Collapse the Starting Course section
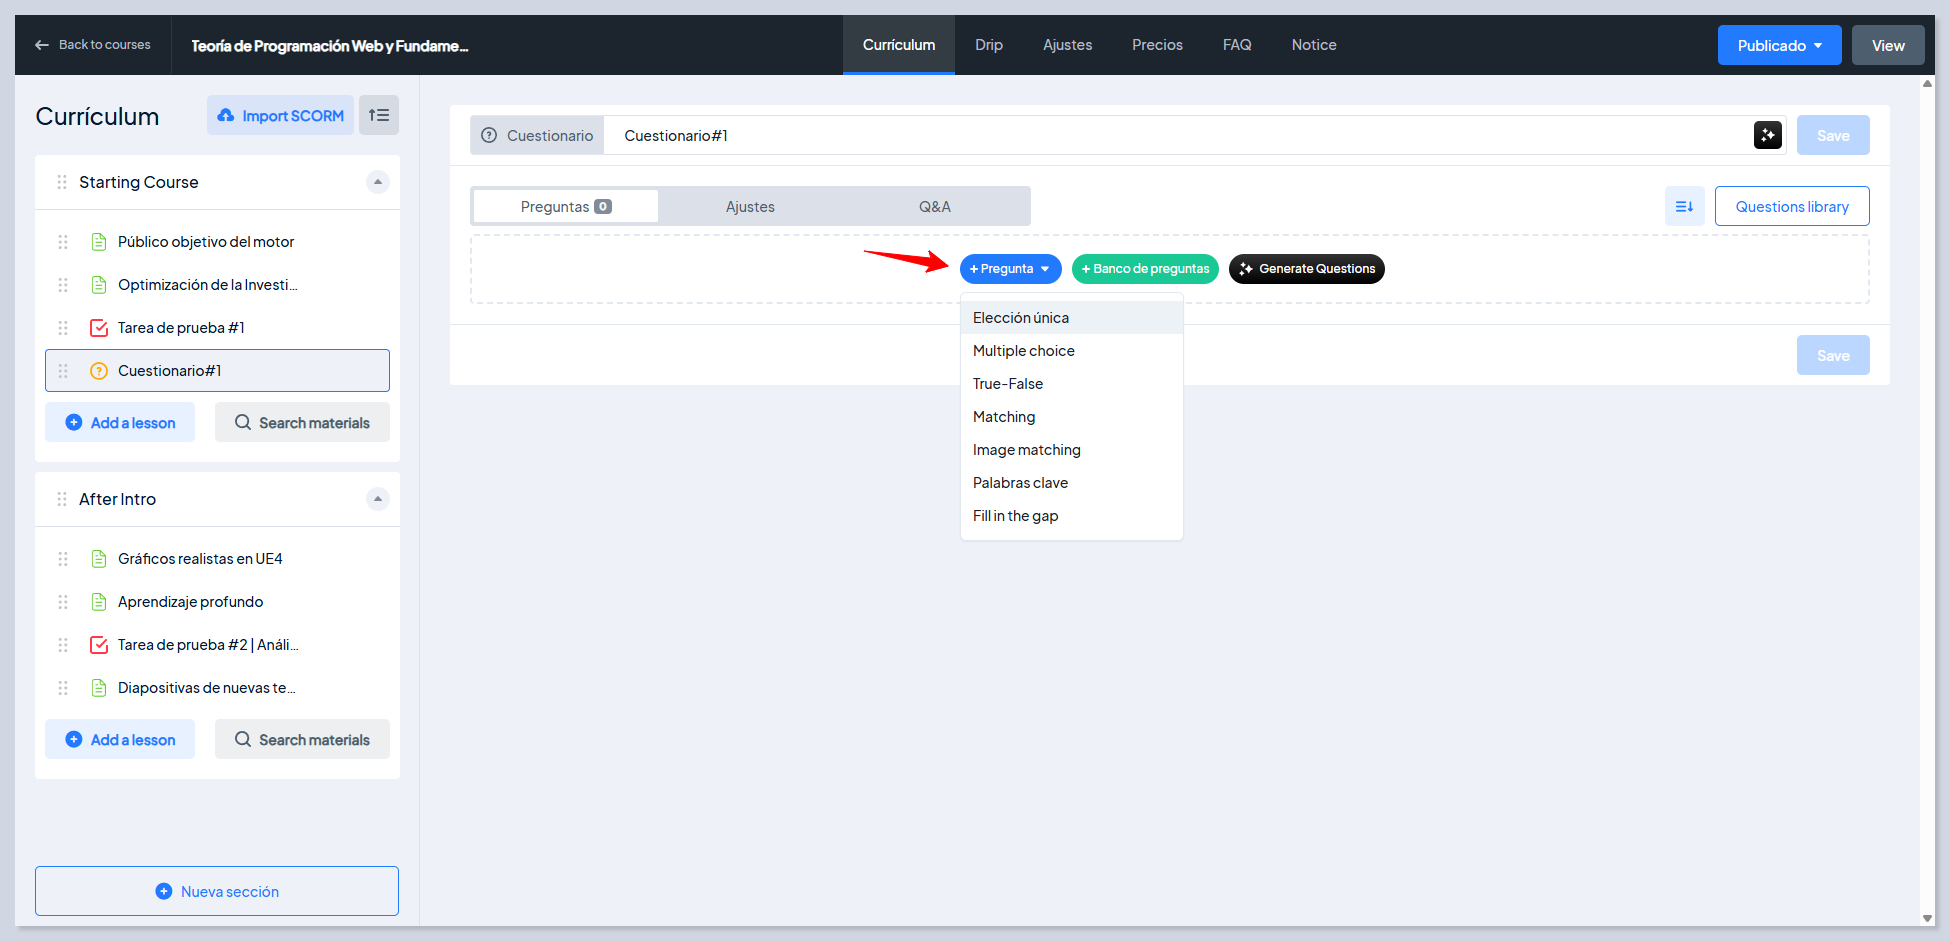 tap(377, 182)
